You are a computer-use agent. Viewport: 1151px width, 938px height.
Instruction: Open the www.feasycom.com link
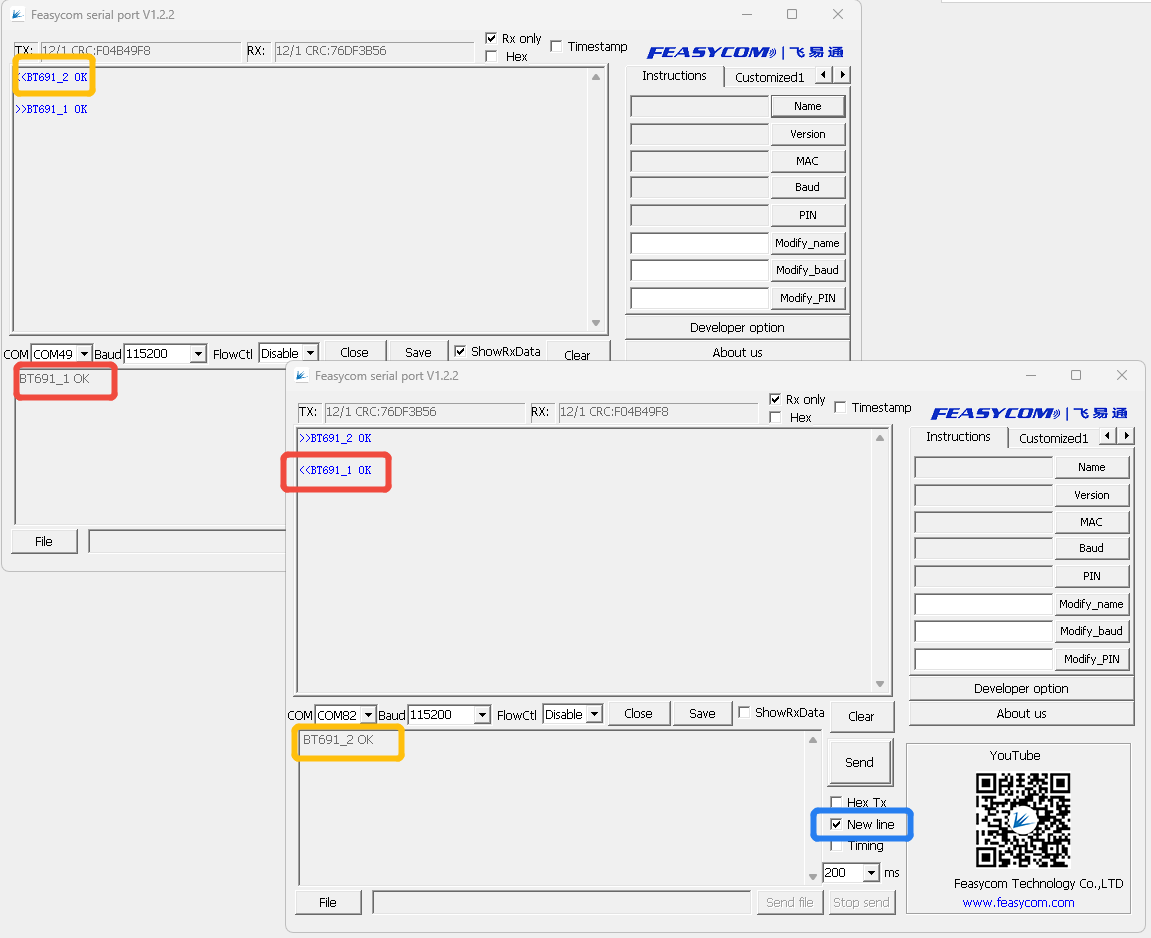pos(1019,902)
